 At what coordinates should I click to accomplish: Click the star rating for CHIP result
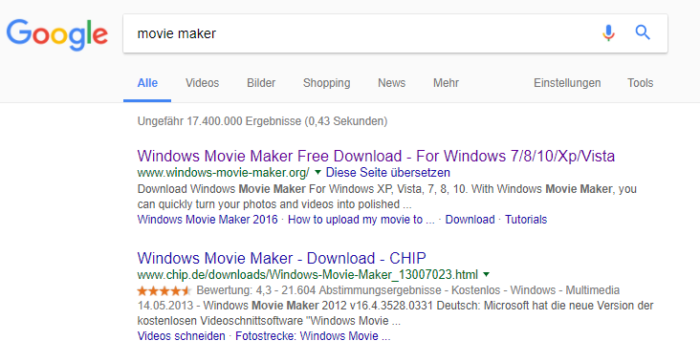coord(164,291)
